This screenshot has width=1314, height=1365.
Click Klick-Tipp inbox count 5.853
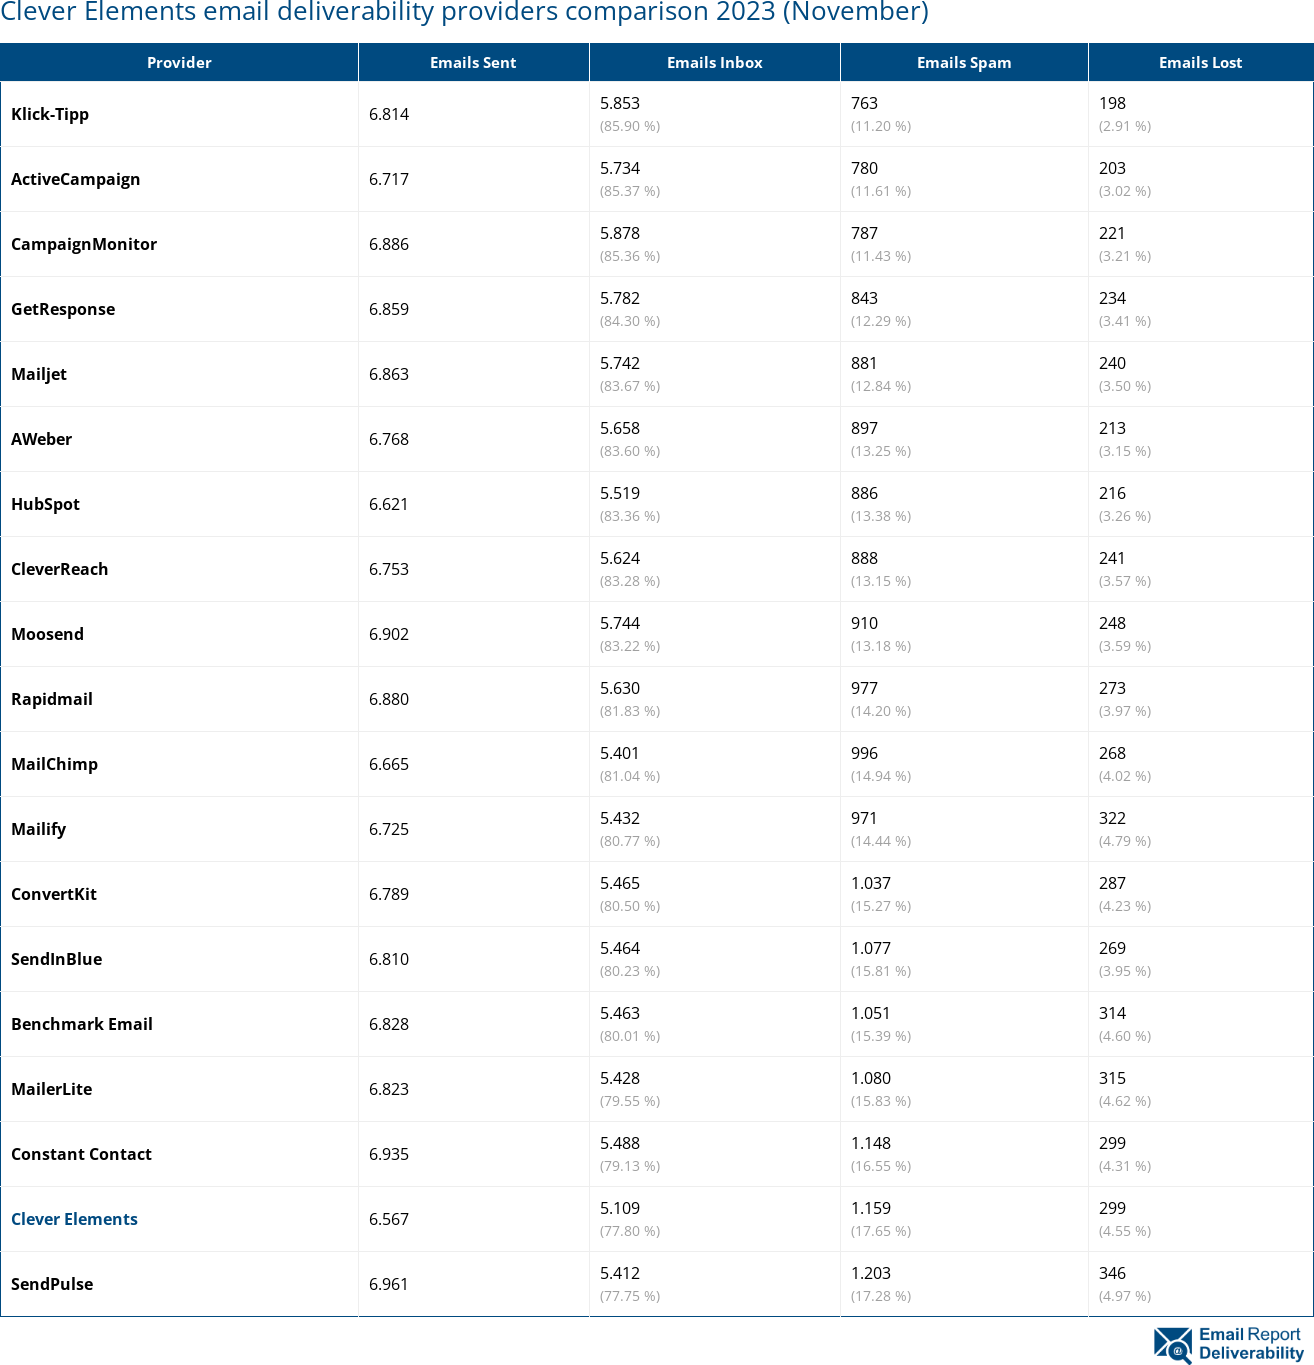pos(620,103)
